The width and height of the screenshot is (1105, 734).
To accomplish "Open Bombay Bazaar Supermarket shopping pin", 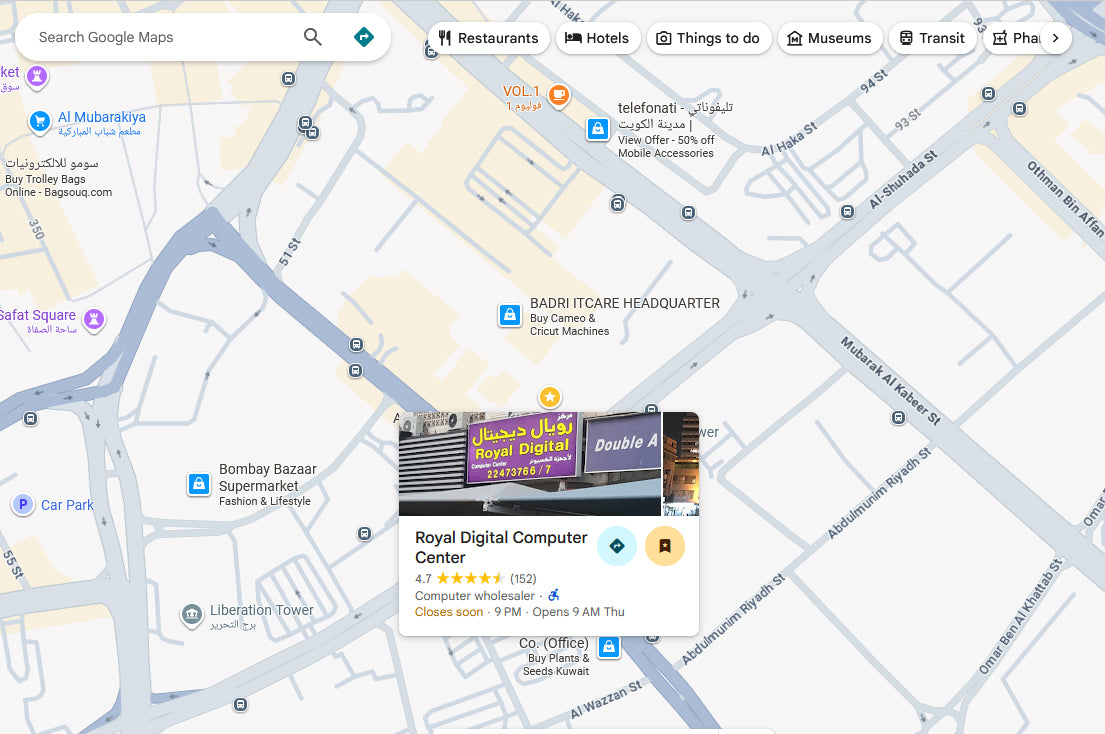I will tap(199, 484).
